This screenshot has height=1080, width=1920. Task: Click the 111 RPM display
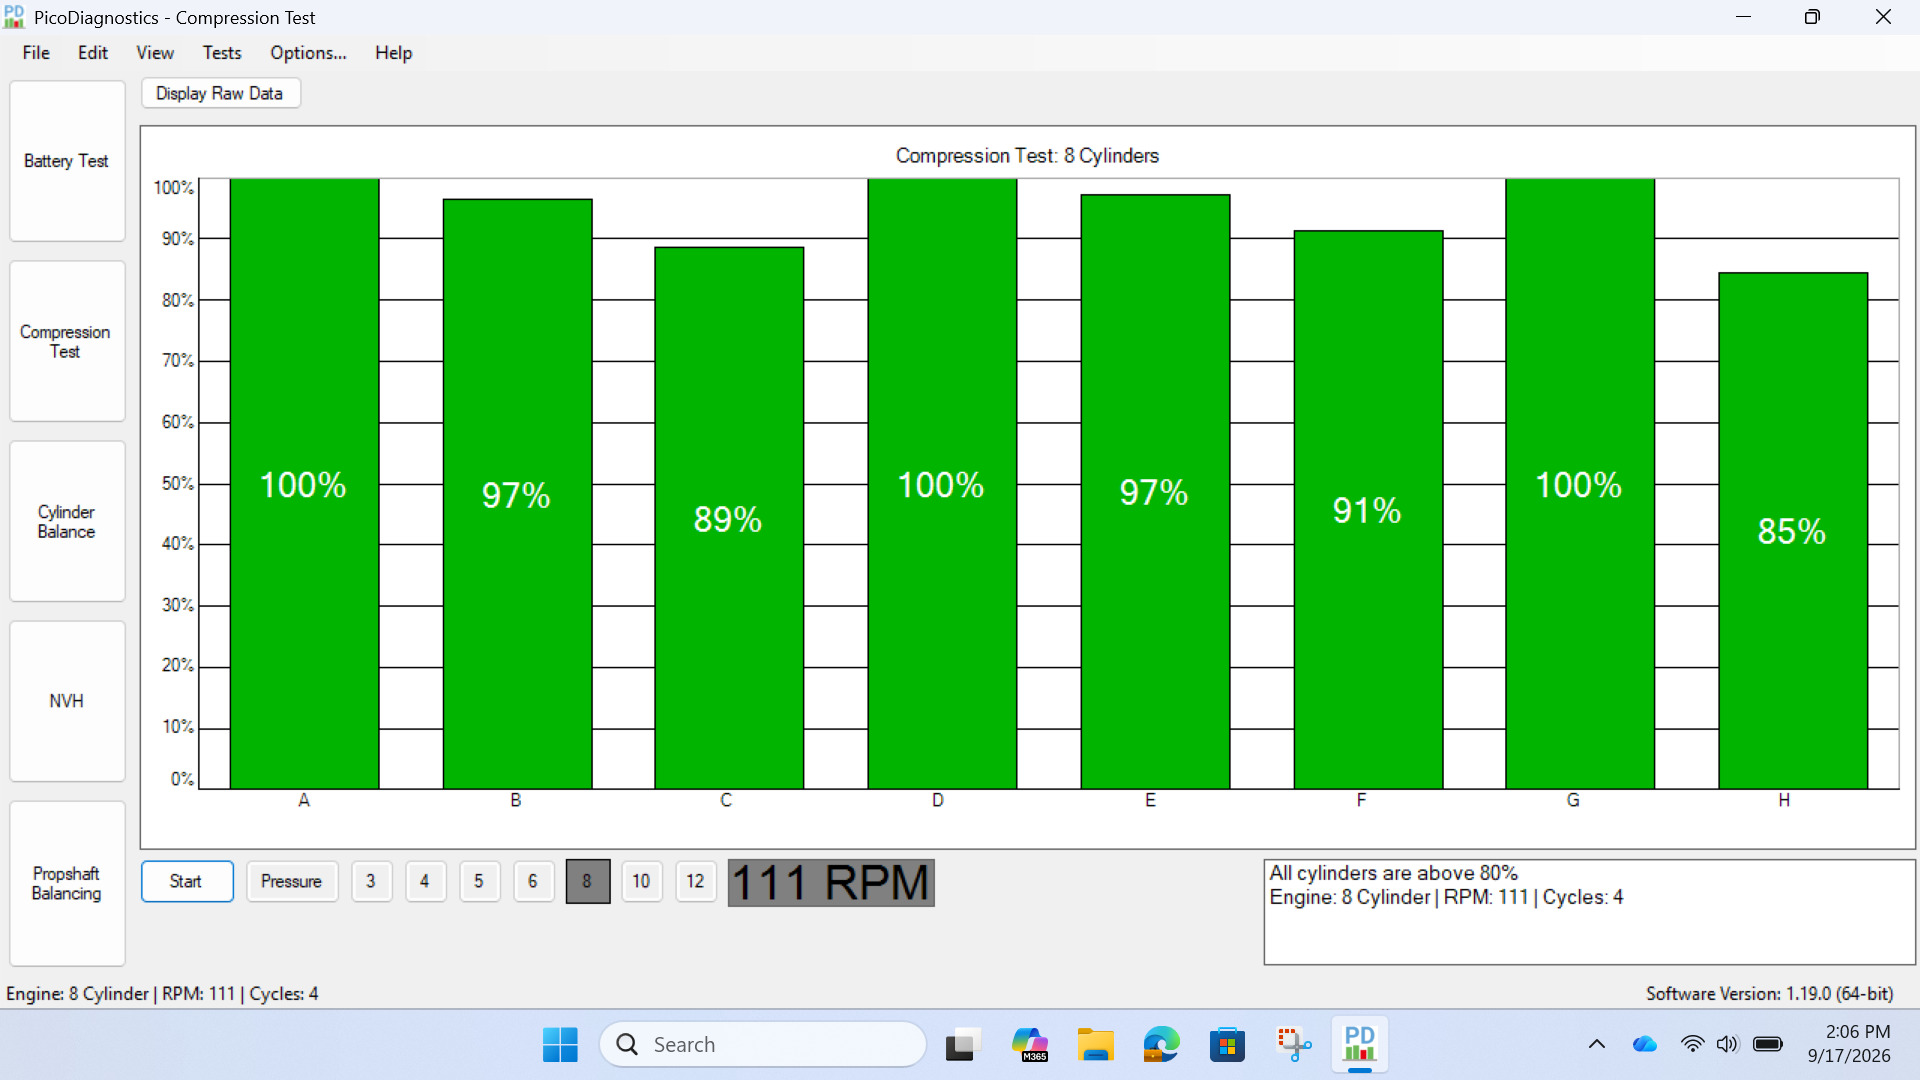[x=831, y=883]
